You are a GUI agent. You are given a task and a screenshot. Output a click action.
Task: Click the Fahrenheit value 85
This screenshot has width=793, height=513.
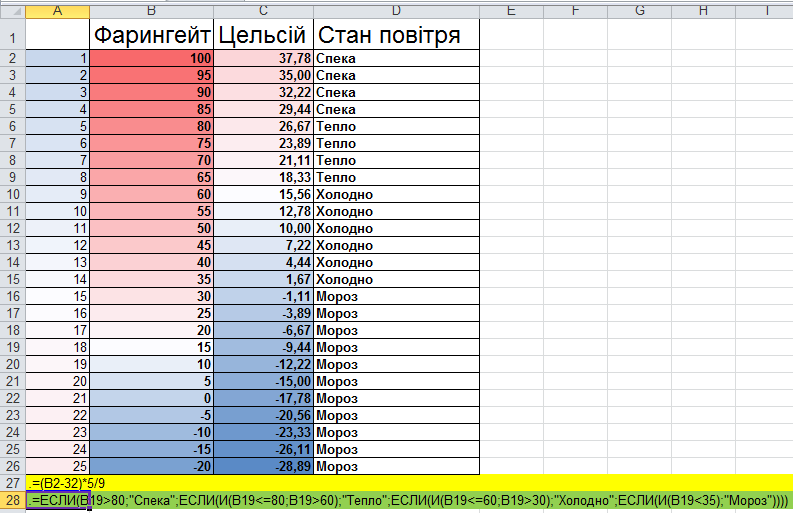(x=152, y=109)
